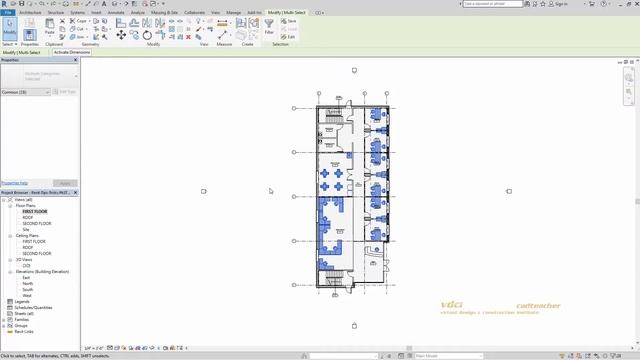Select the Offset tool
The height and width of the screenshot is (360, 640).
pos(134,23)
